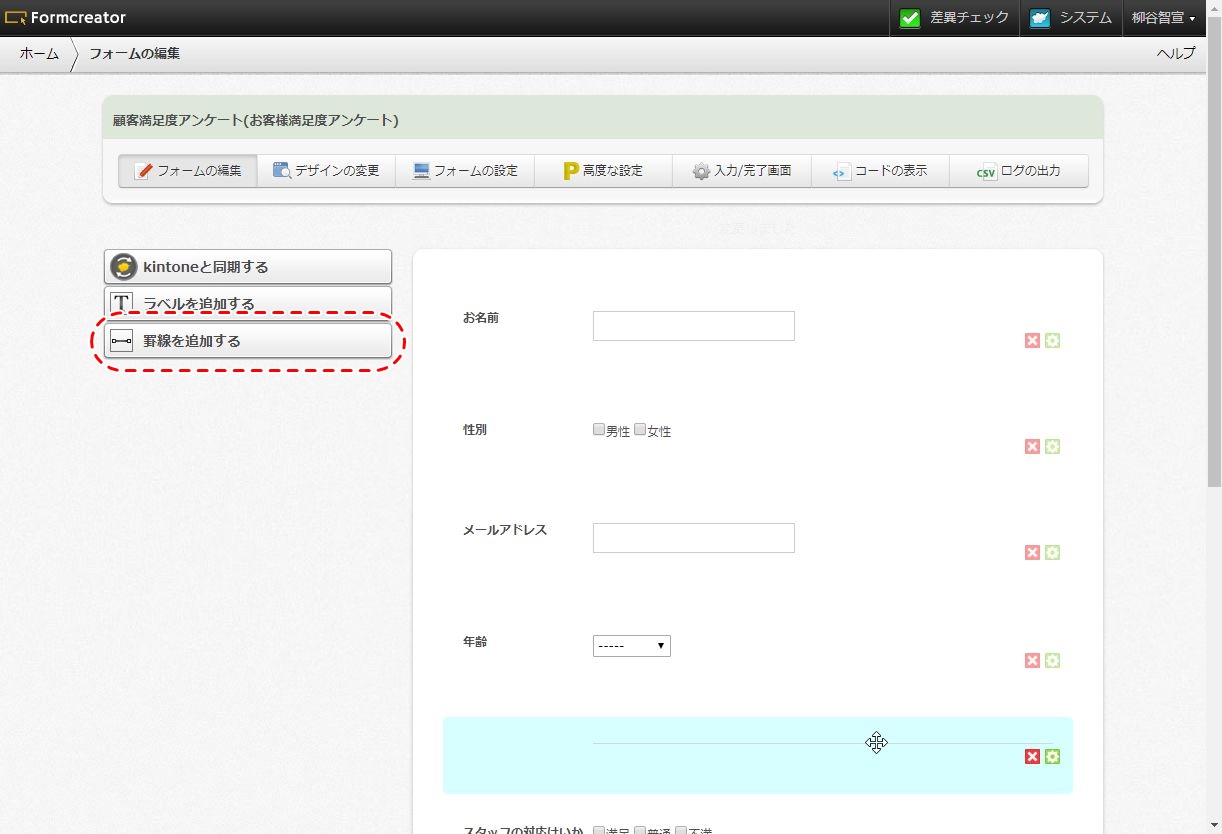This screenshot has height=834, width=1222.
Task: Click the システム icon in the header
Action: click(1040, 18)
